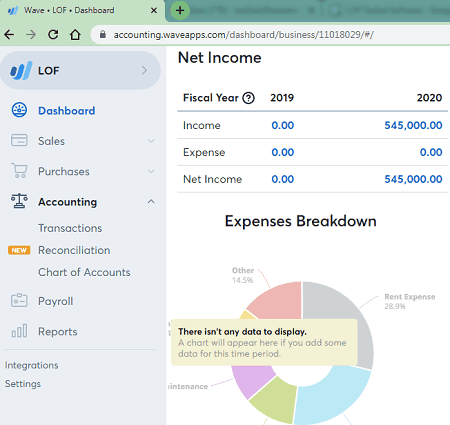Viewport: 450px width, 425px height.
Task: Click the Rent Expense 28.9% label
Action: [410, 301]
